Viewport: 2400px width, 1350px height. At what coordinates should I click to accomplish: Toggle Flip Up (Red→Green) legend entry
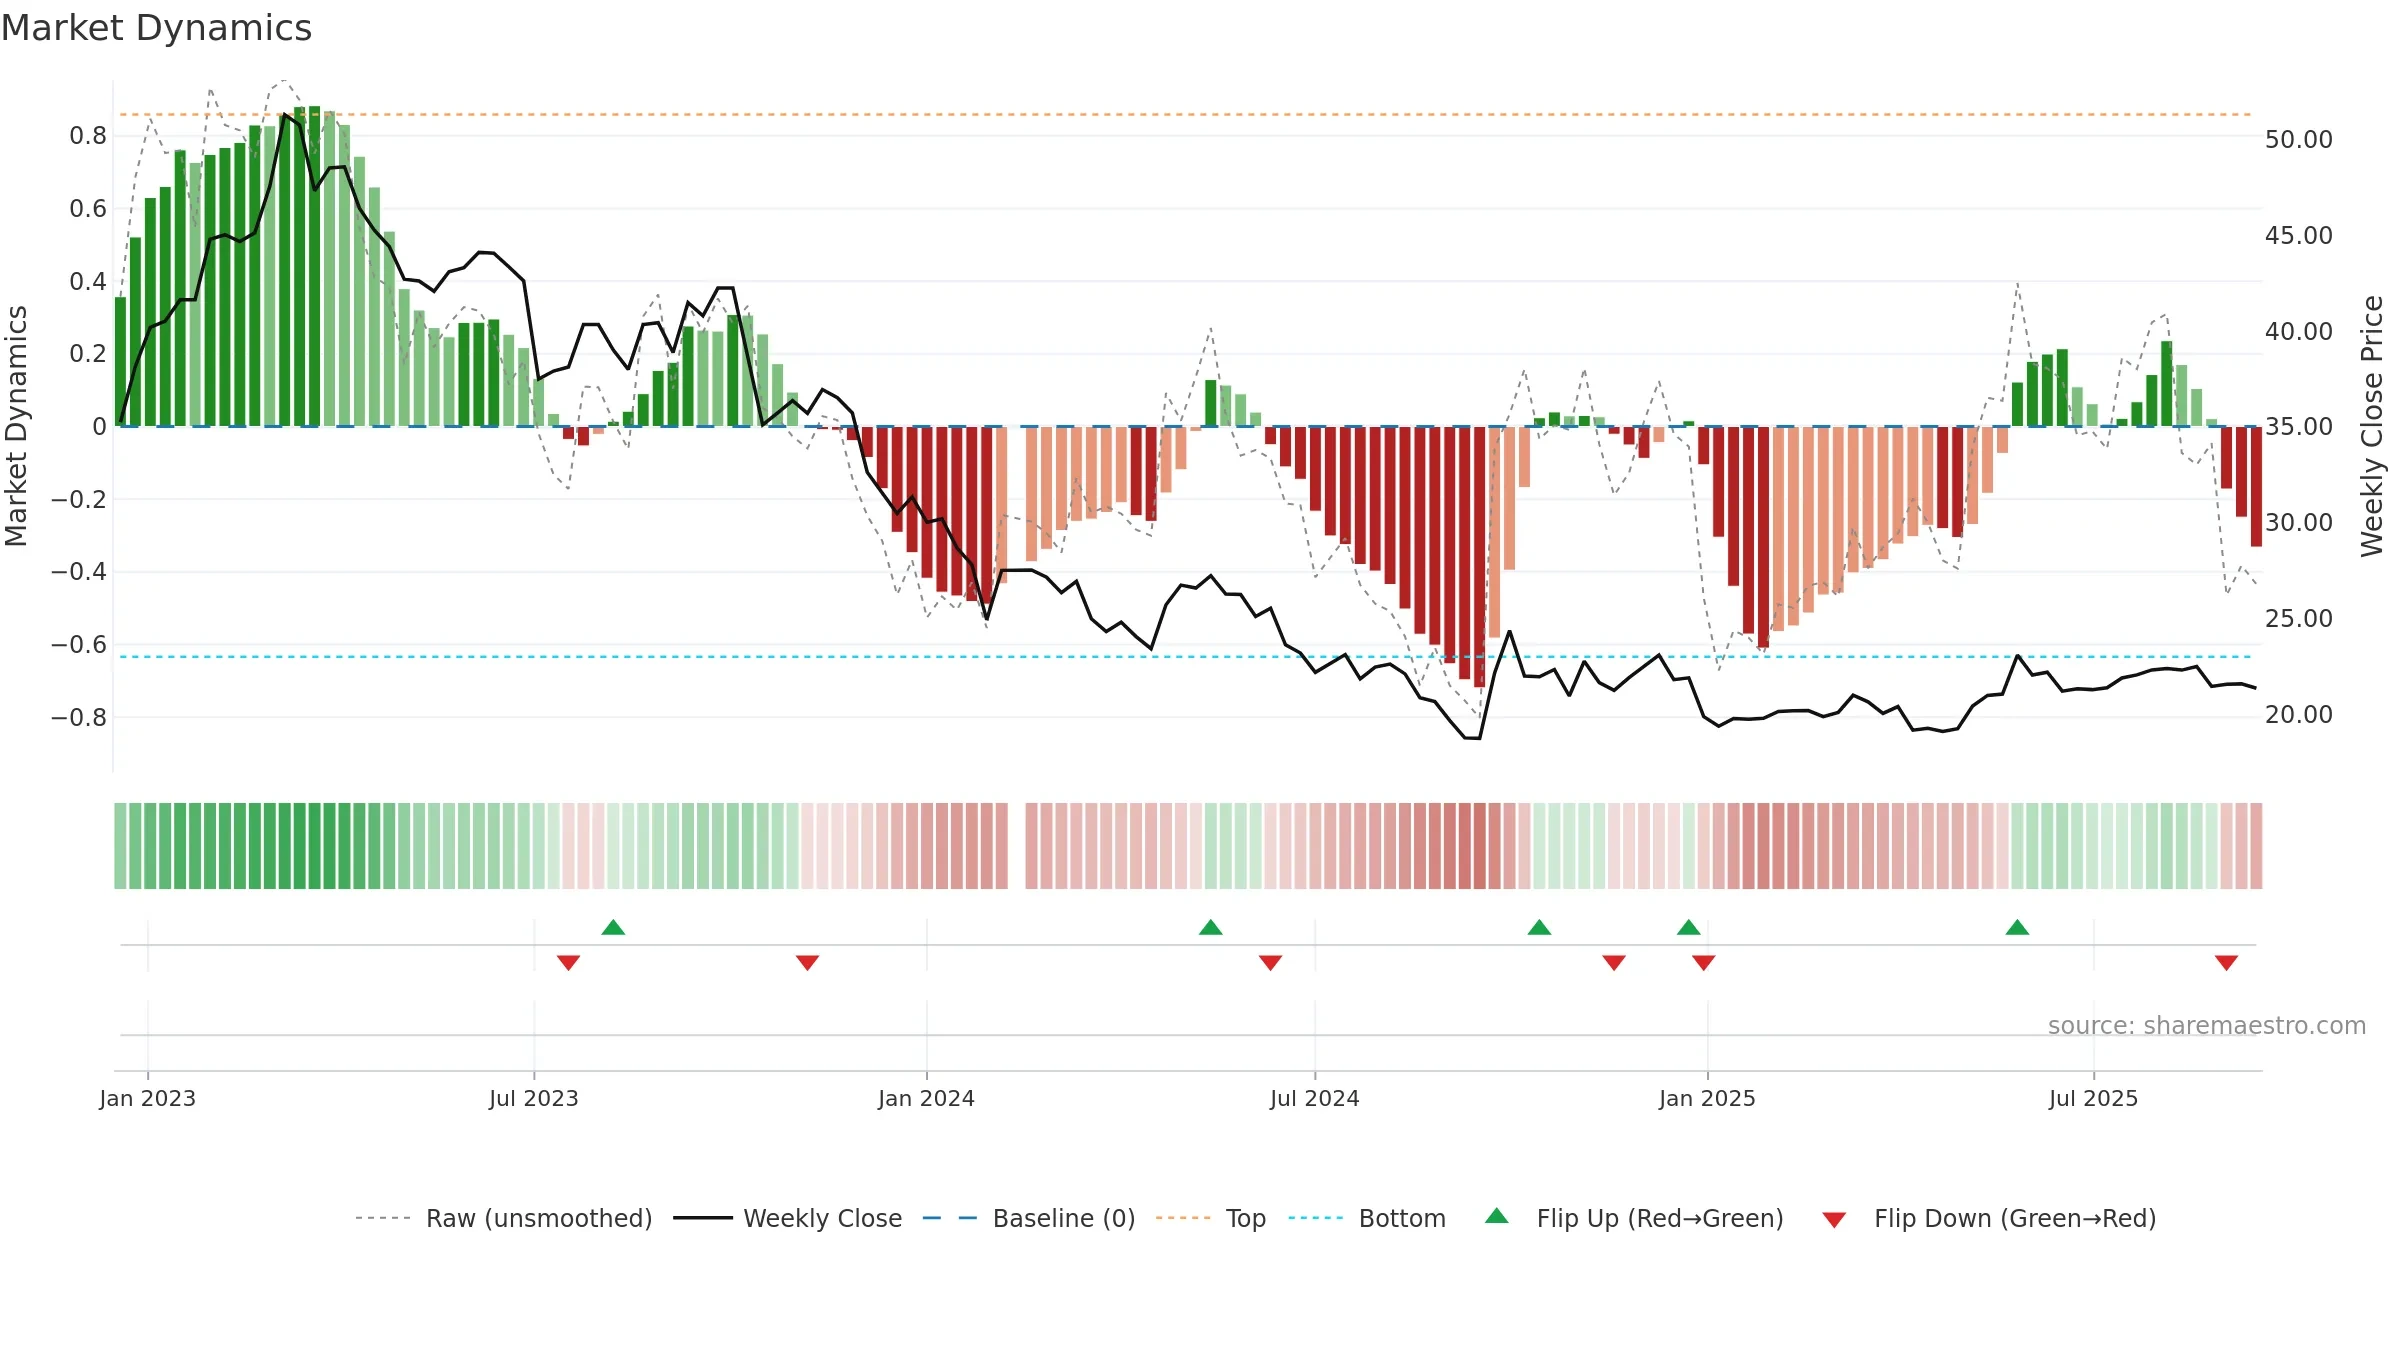[1634, 1219]
